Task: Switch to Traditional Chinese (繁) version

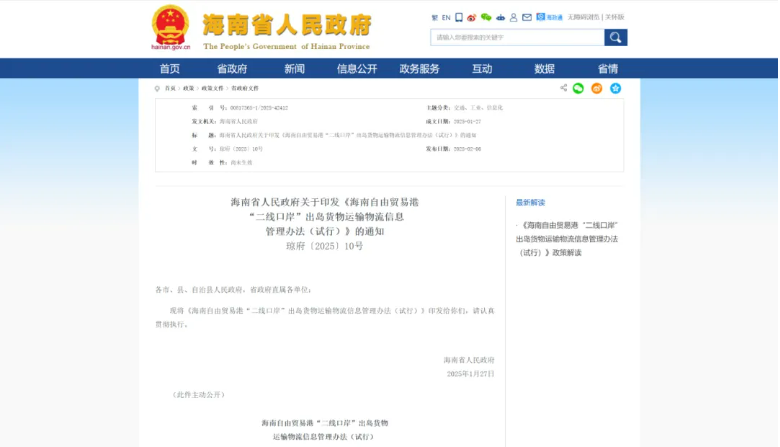Action: [x=434, y=17]
